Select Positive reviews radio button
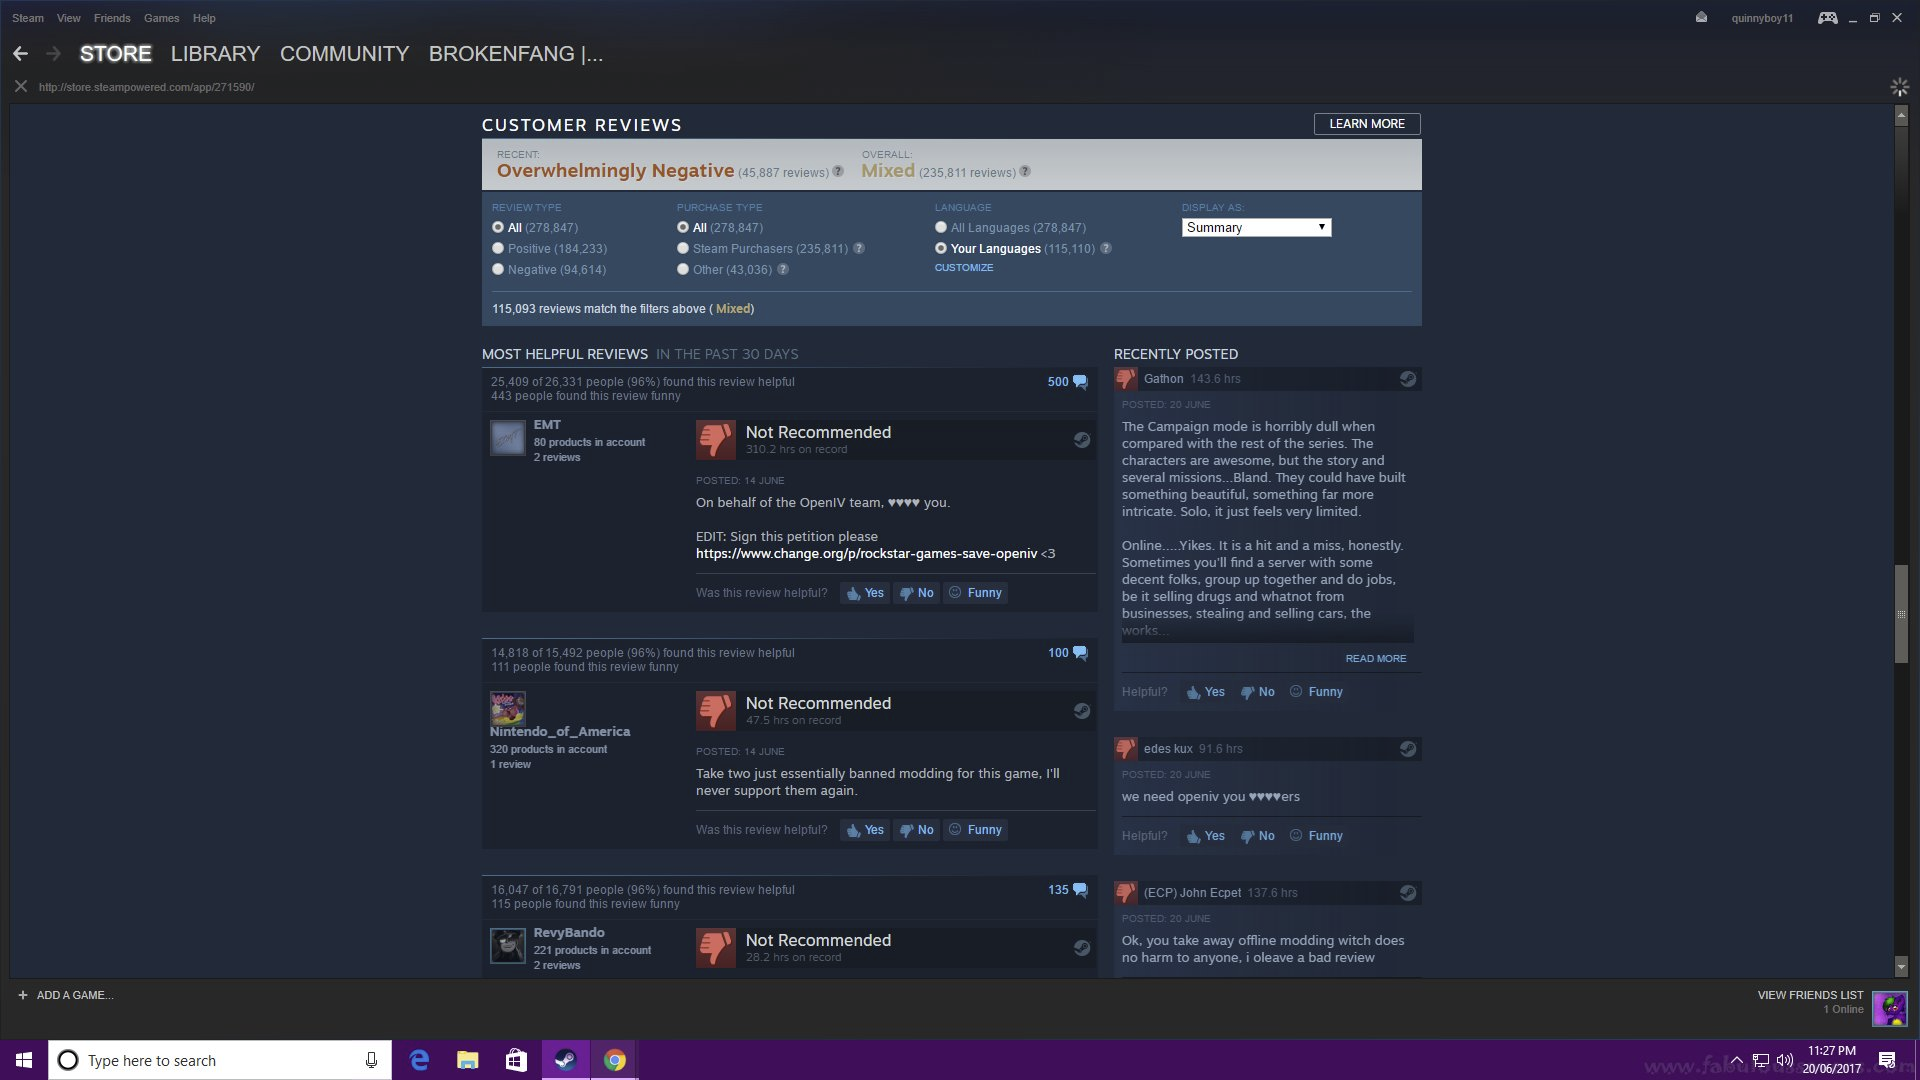Screen dimensions: 1920x1080 pos(498,248)
